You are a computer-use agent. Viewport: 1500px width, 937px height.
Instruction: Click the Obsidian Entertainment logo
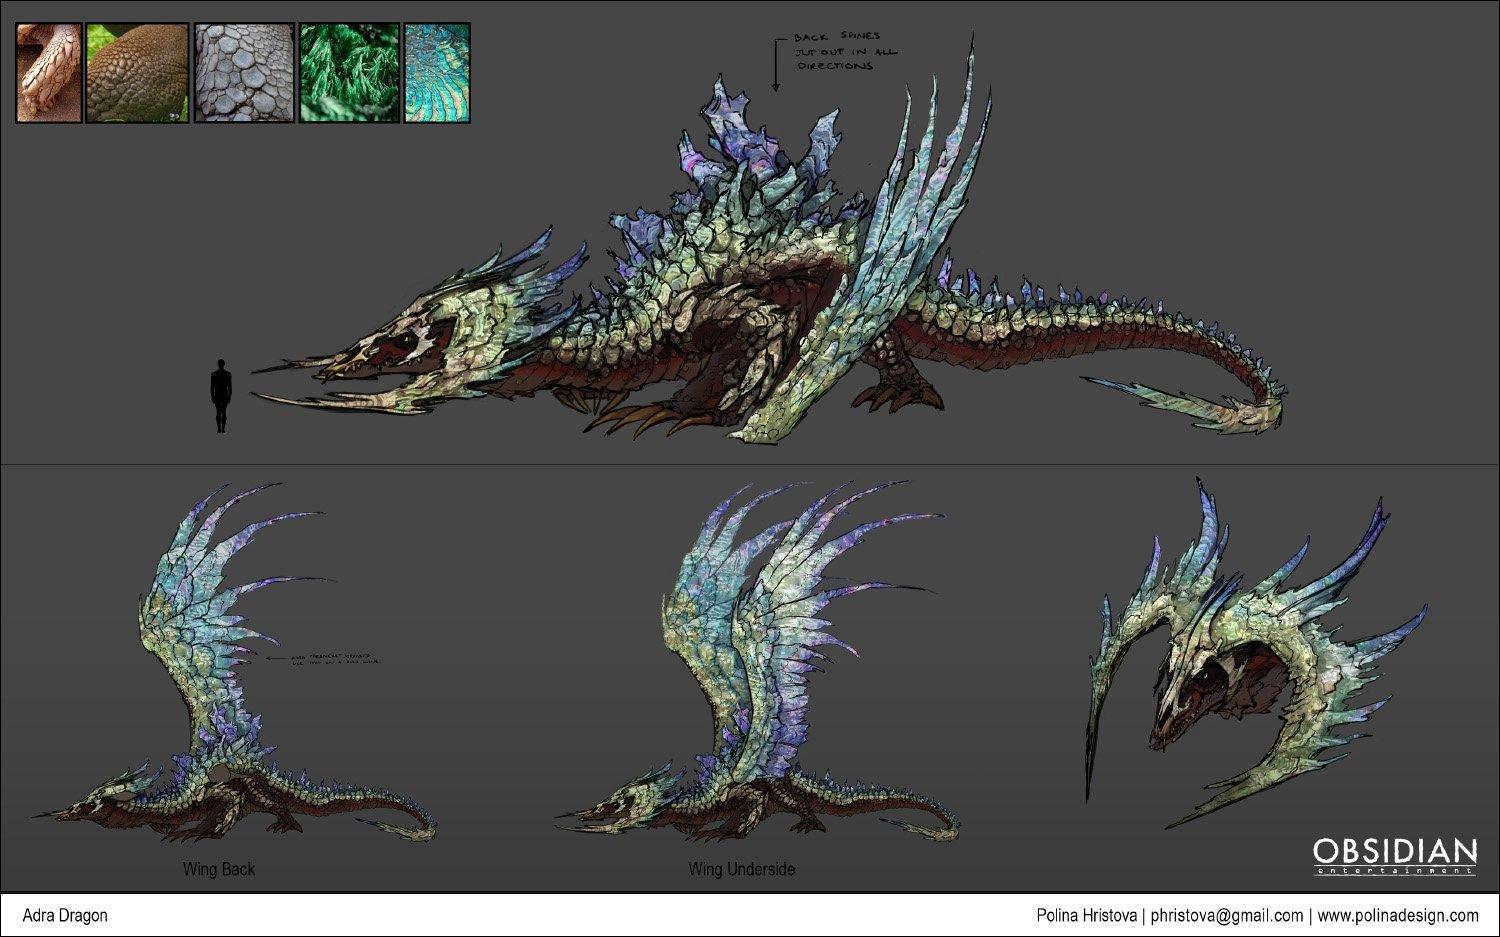click(x=1394, y=856)
